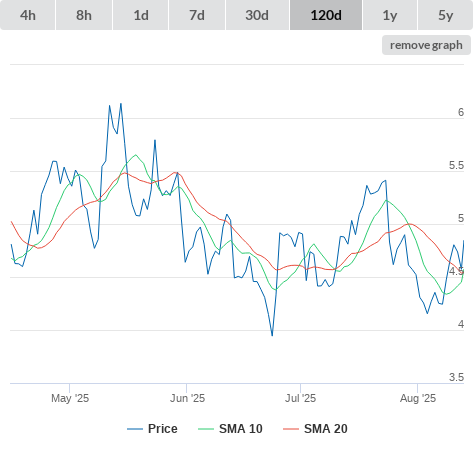Select the active 120d tab
Image resolution: width=474 pixels, height=455 pixels.
pos(326,15)
